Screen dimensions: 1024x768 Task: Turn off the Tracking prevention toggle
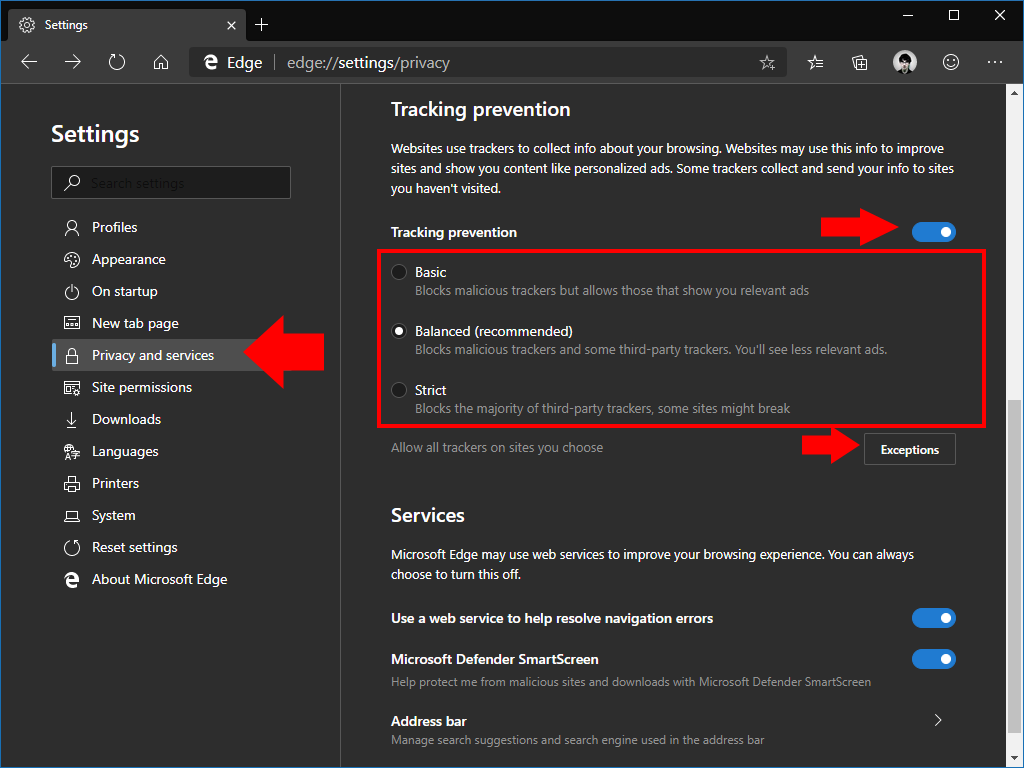pyautogui.click(x=933, y=232)
